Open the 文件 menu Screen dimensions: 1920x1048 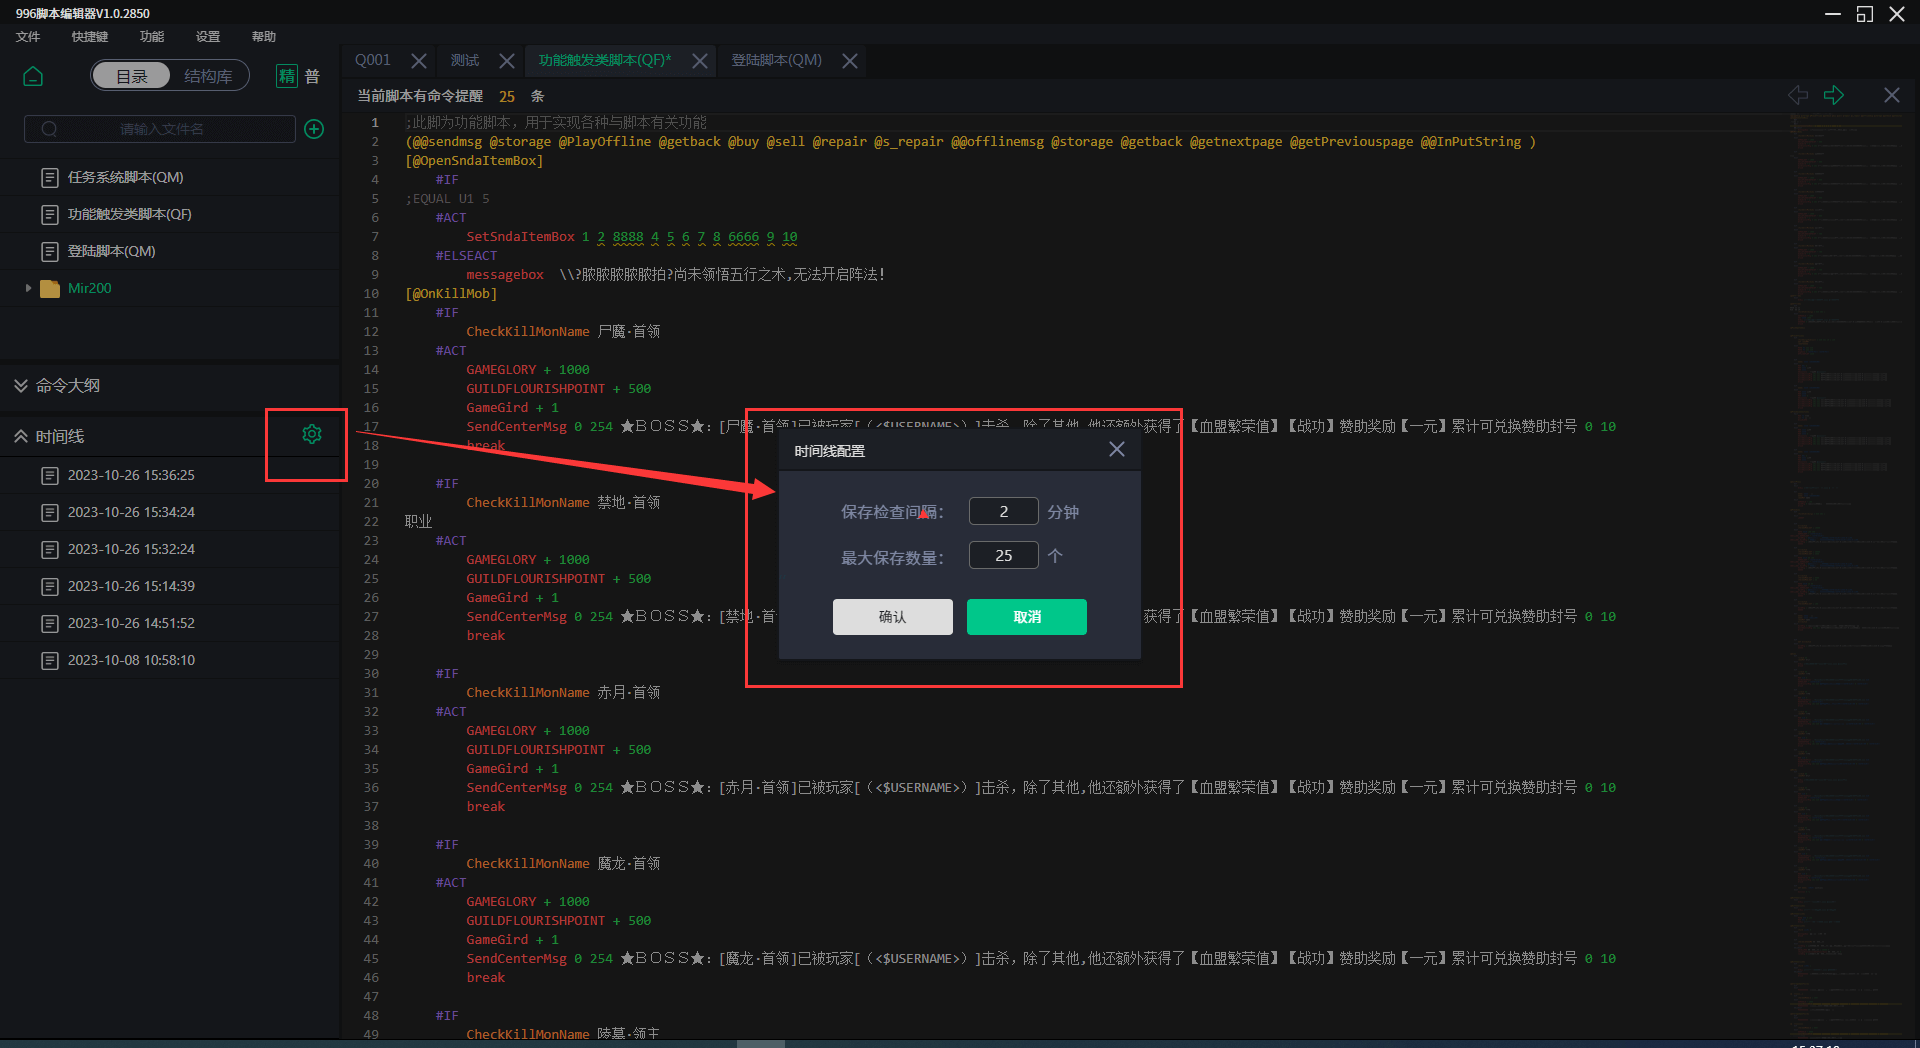coord(28,37)
